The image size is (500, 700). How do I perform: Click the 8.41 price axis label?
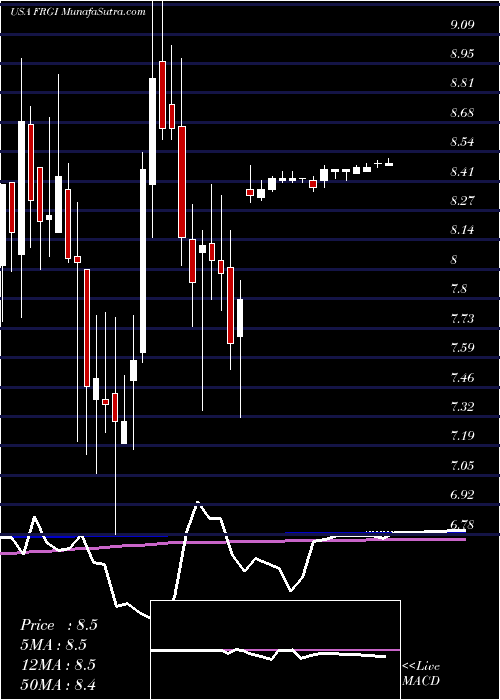click(x=462, y=171)
